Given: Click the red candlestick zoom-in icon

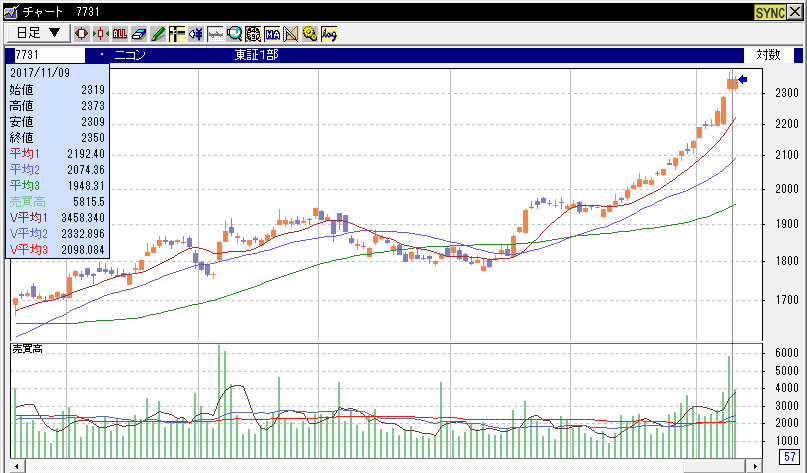Looking at the screenshot, I should [81, 33].
